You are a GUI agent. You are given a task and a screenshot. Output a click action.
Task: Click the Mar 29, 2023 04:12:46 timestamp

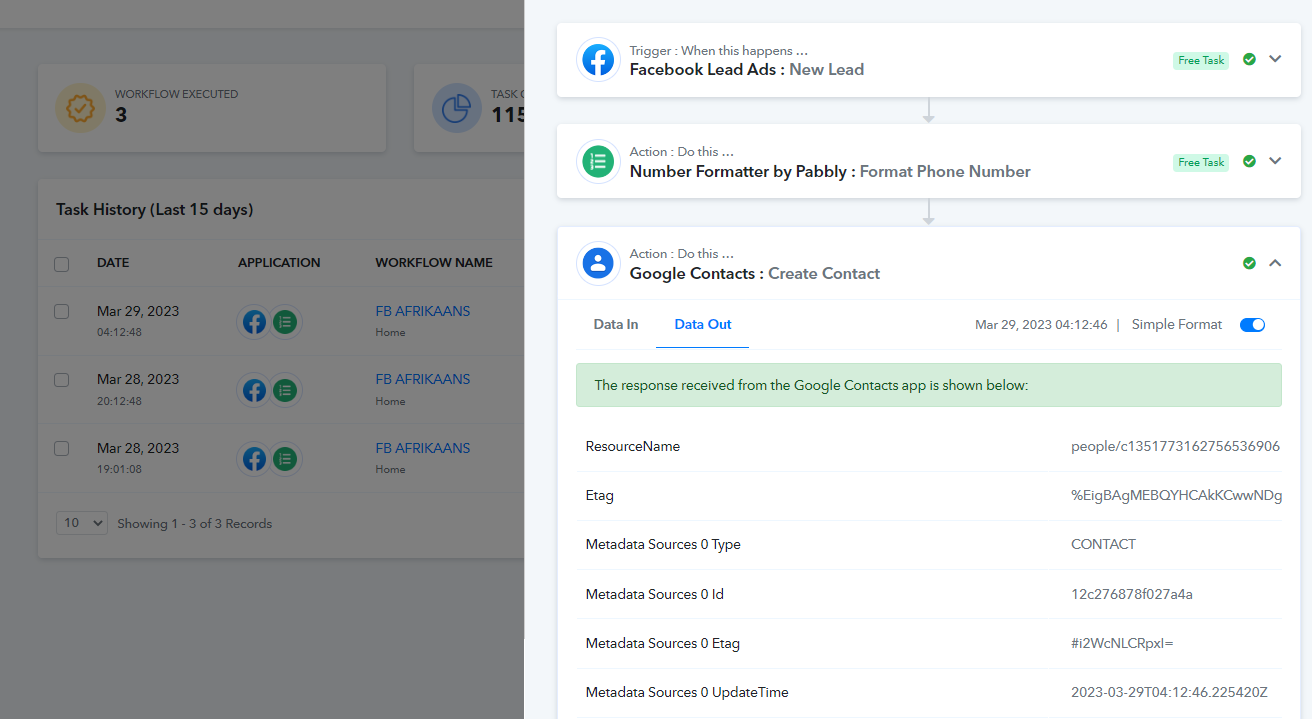[x=1041, y=325]
